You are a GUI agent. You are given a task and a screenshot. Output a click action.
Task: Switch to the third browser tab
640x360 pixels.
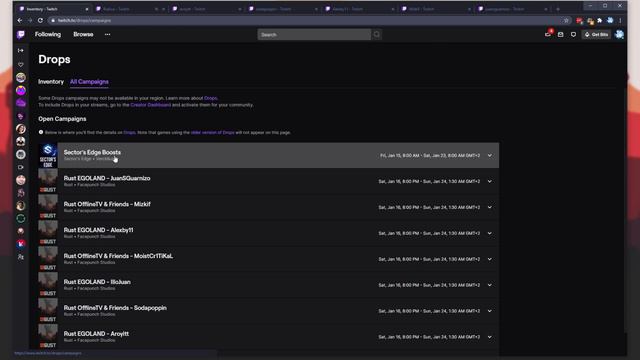click(x=206, y=9)
